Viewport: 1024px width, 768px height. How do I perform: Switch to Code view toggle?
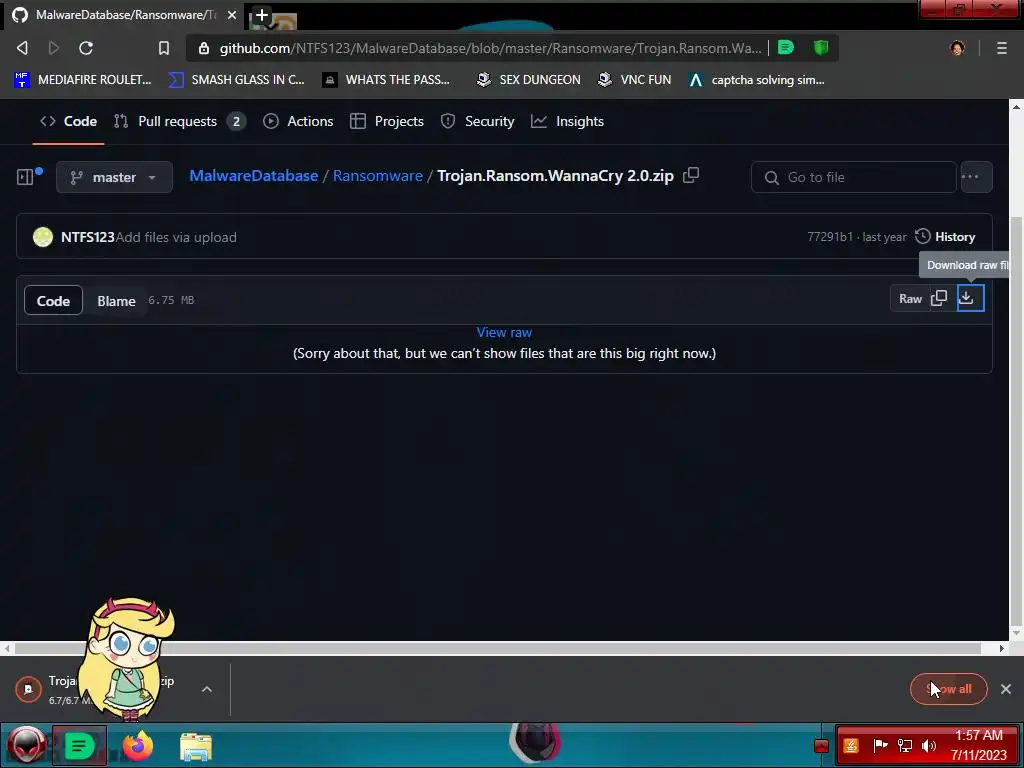click(x=54, y=300)
